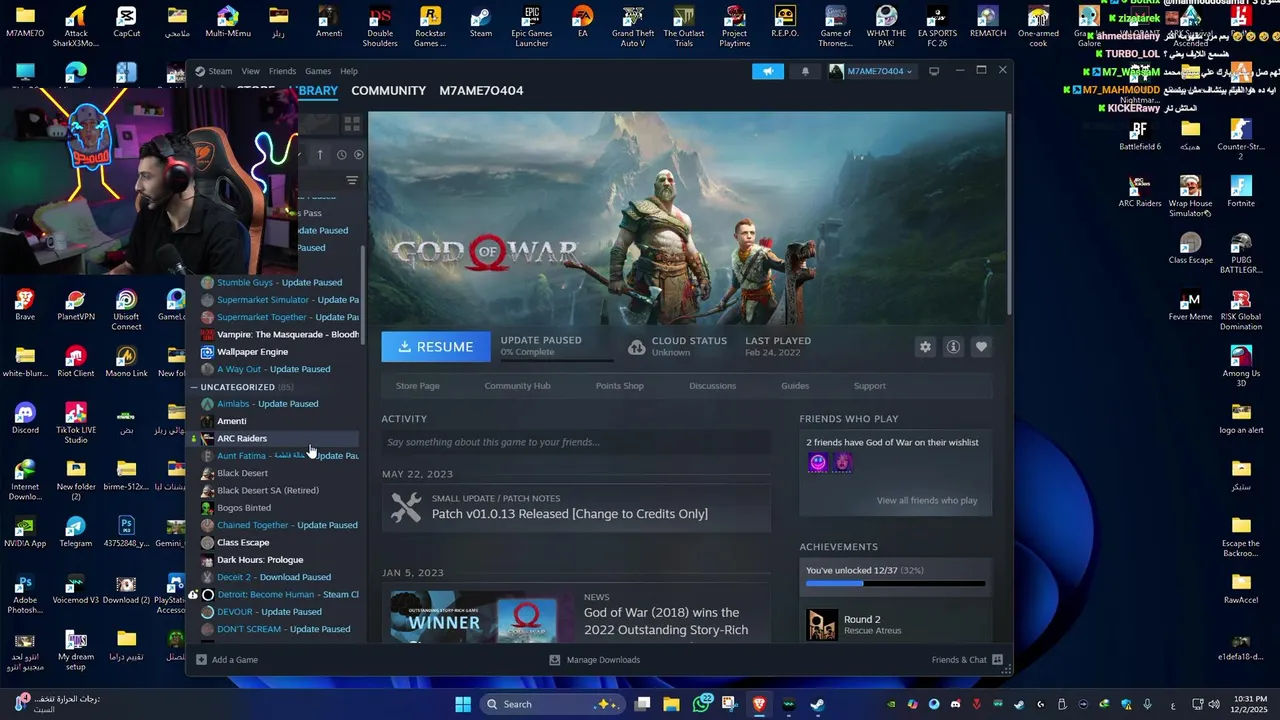
Task: Open Among Us 3D desktop shortcut
Action: coord(1241,365)
